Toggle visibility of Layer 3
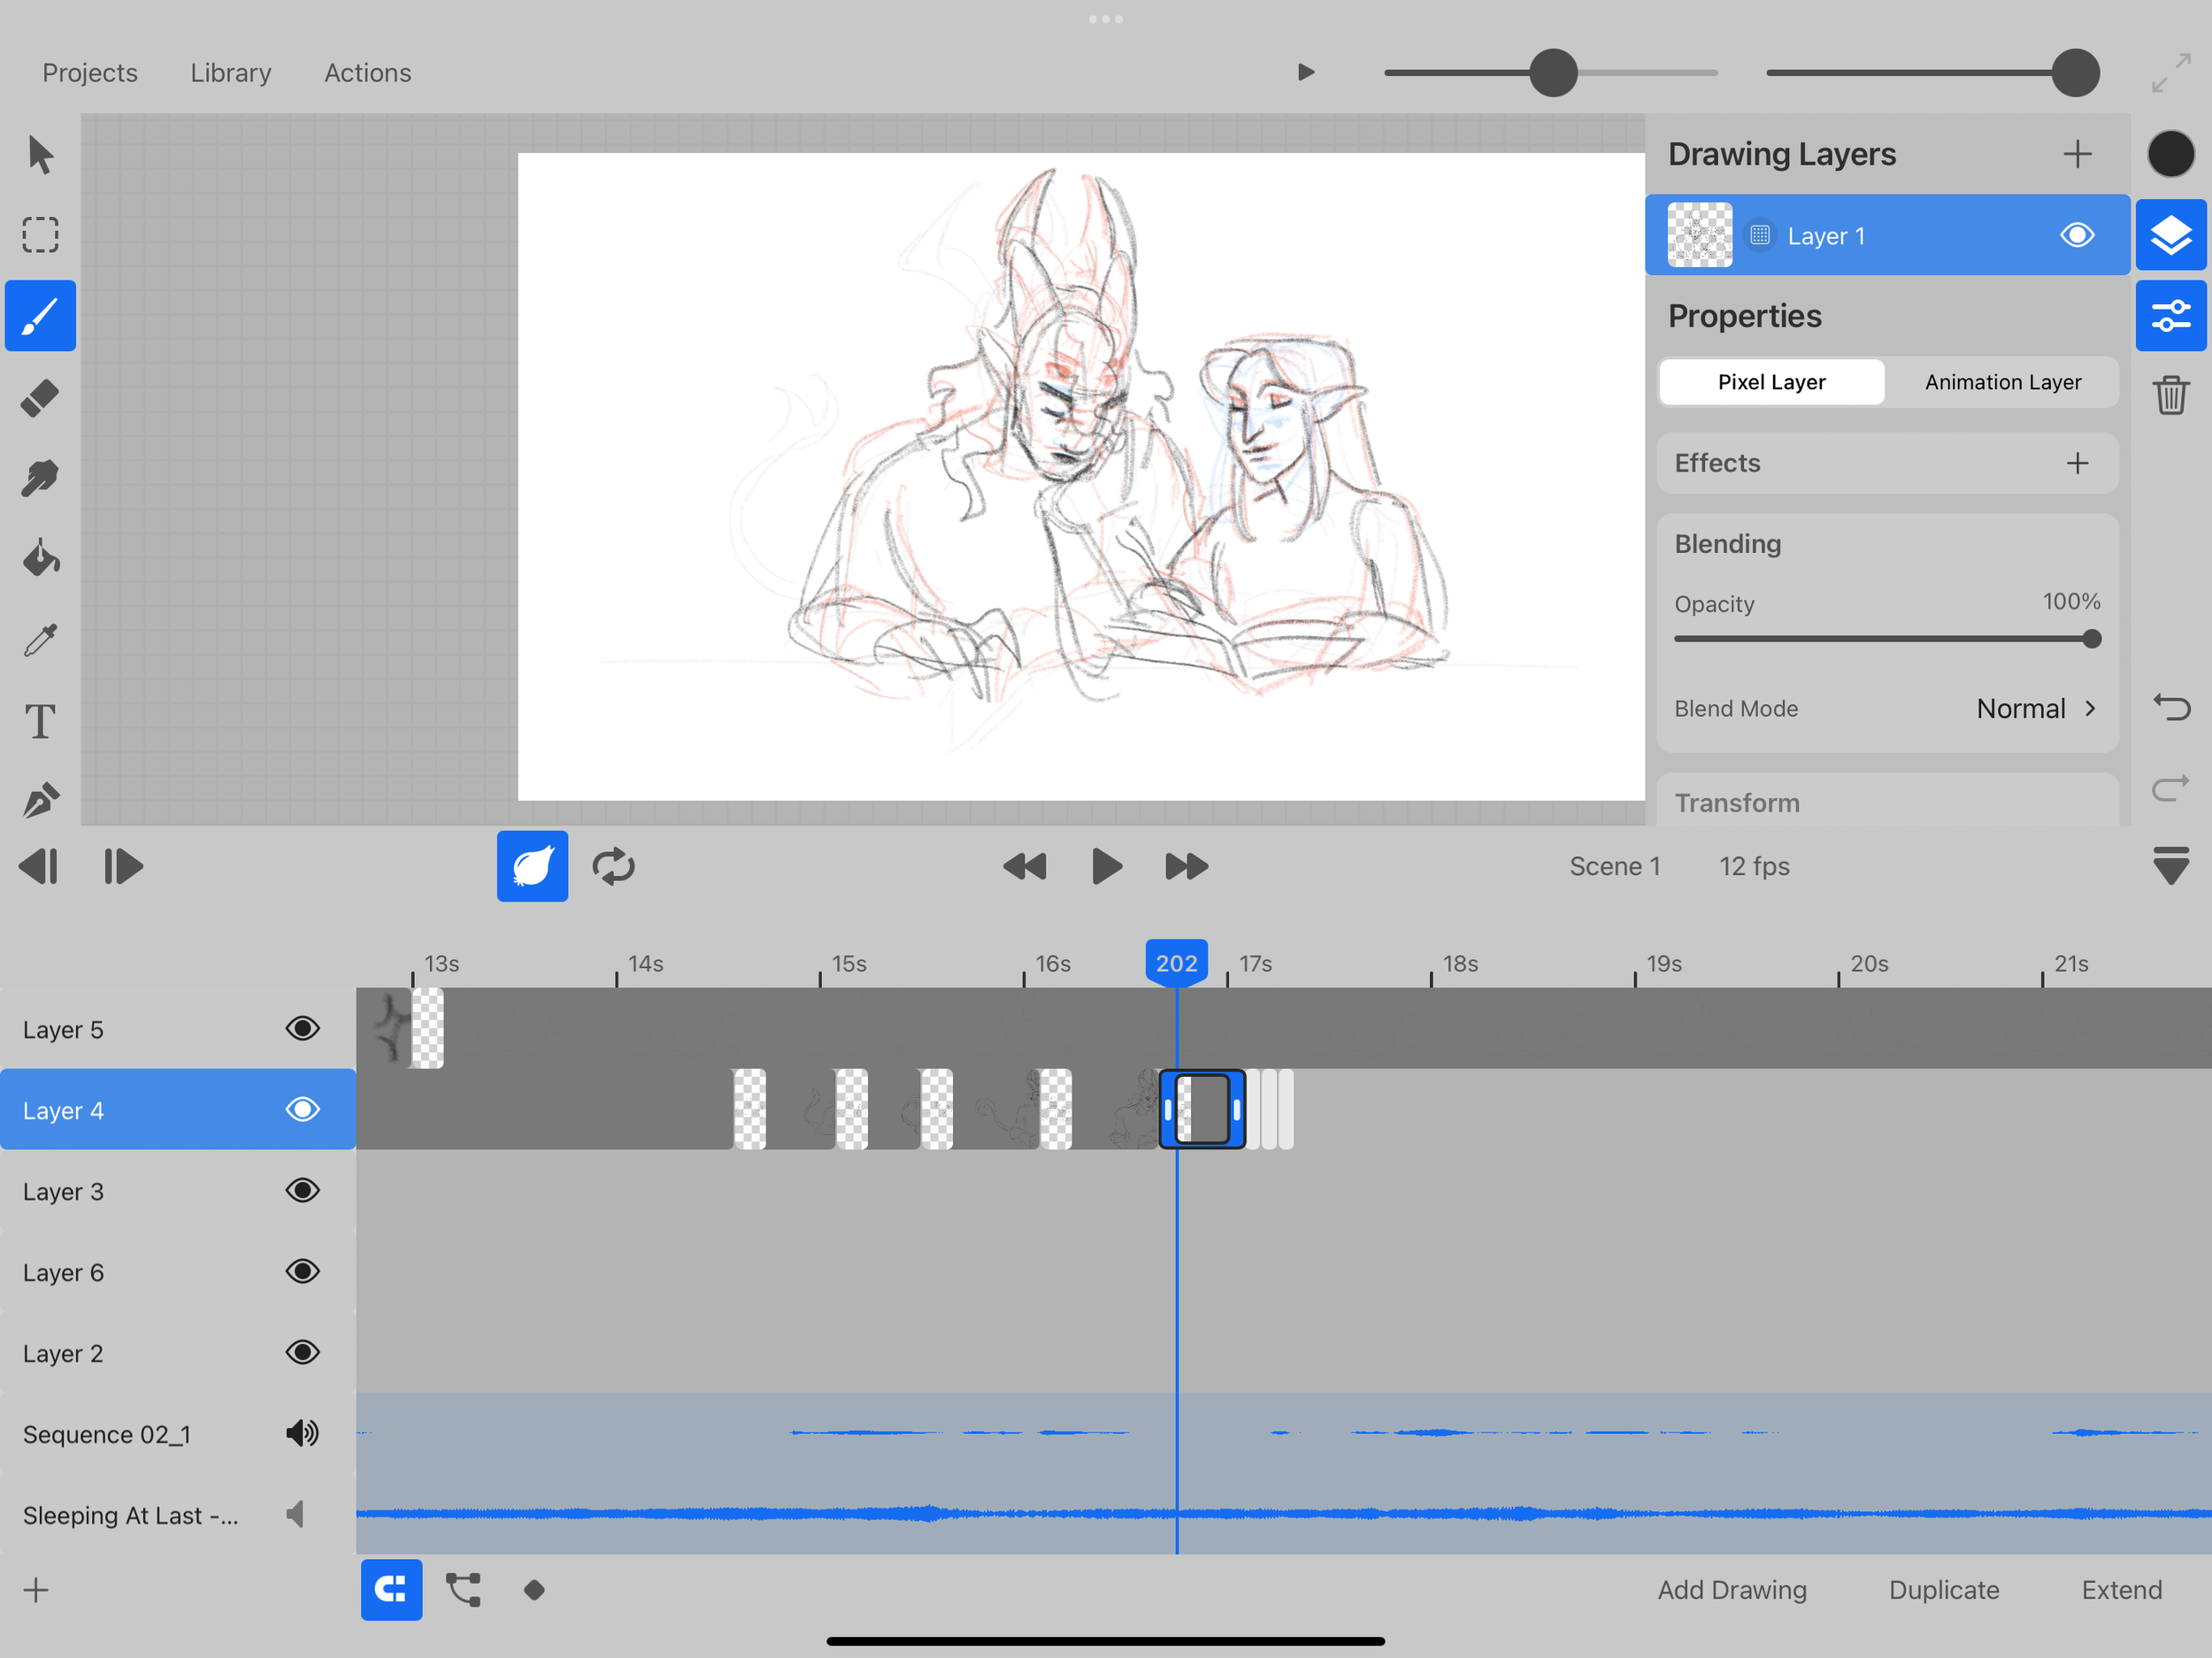This screenshot has height=1658, width=2212. [x=302, y=1191]
